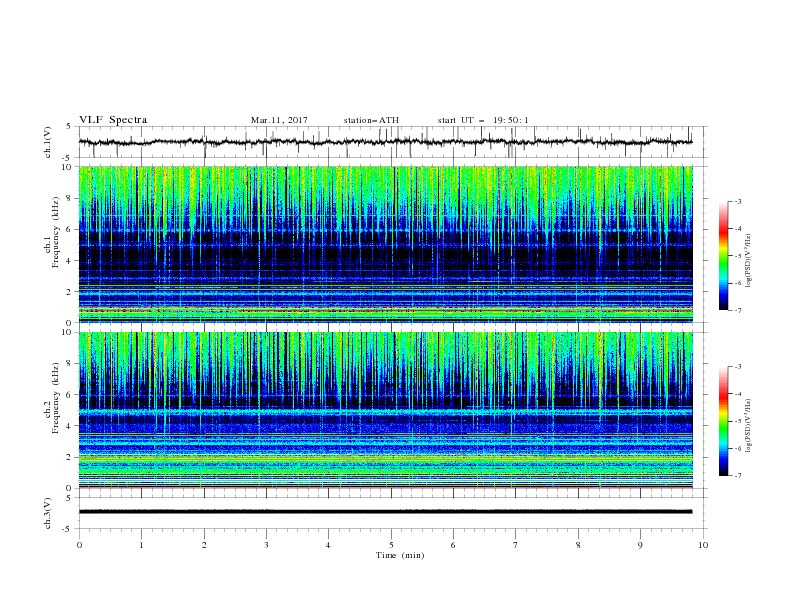The height and width of the screenshot is (612, 792).
Task: Click the "-3" tick on ch.2 color bar
Action: click(738, 367)
